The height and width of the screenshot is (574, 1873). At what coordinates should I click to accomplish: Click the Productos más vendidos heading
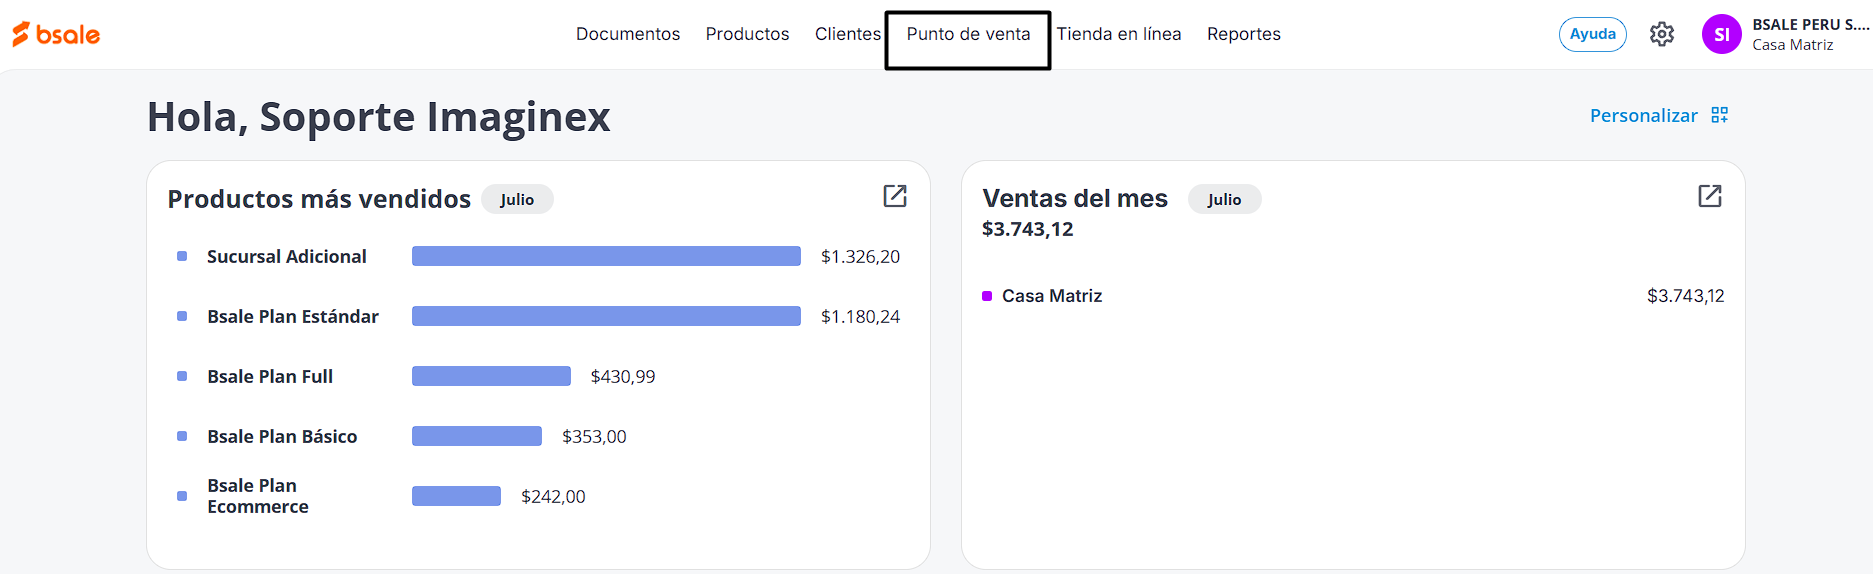point(319,199)
